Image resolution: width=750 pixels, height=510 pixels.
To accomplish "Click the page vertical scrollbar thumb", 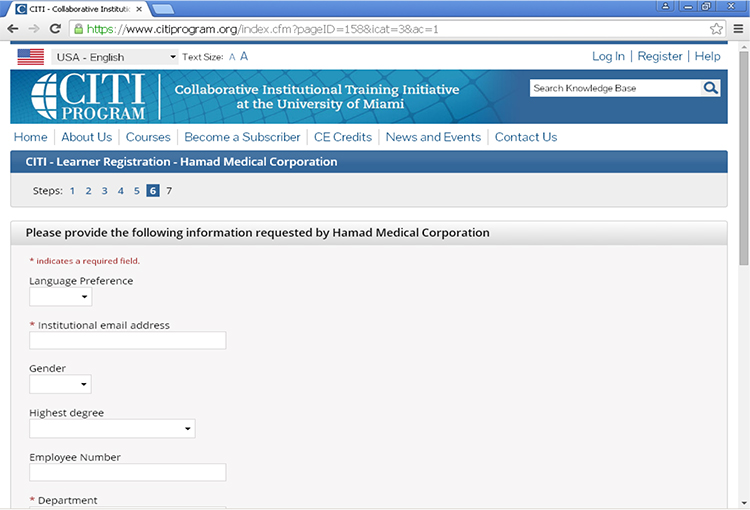I will point(743,158).
